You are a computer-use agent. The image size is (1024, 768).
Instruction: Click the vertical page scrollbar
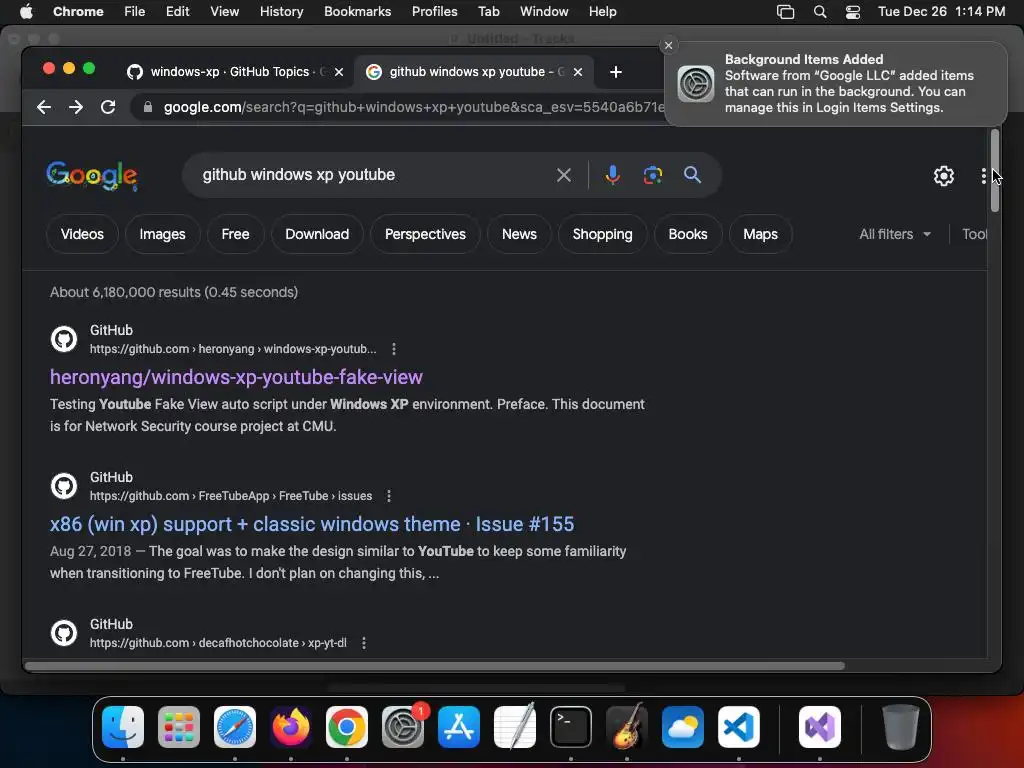995,170
